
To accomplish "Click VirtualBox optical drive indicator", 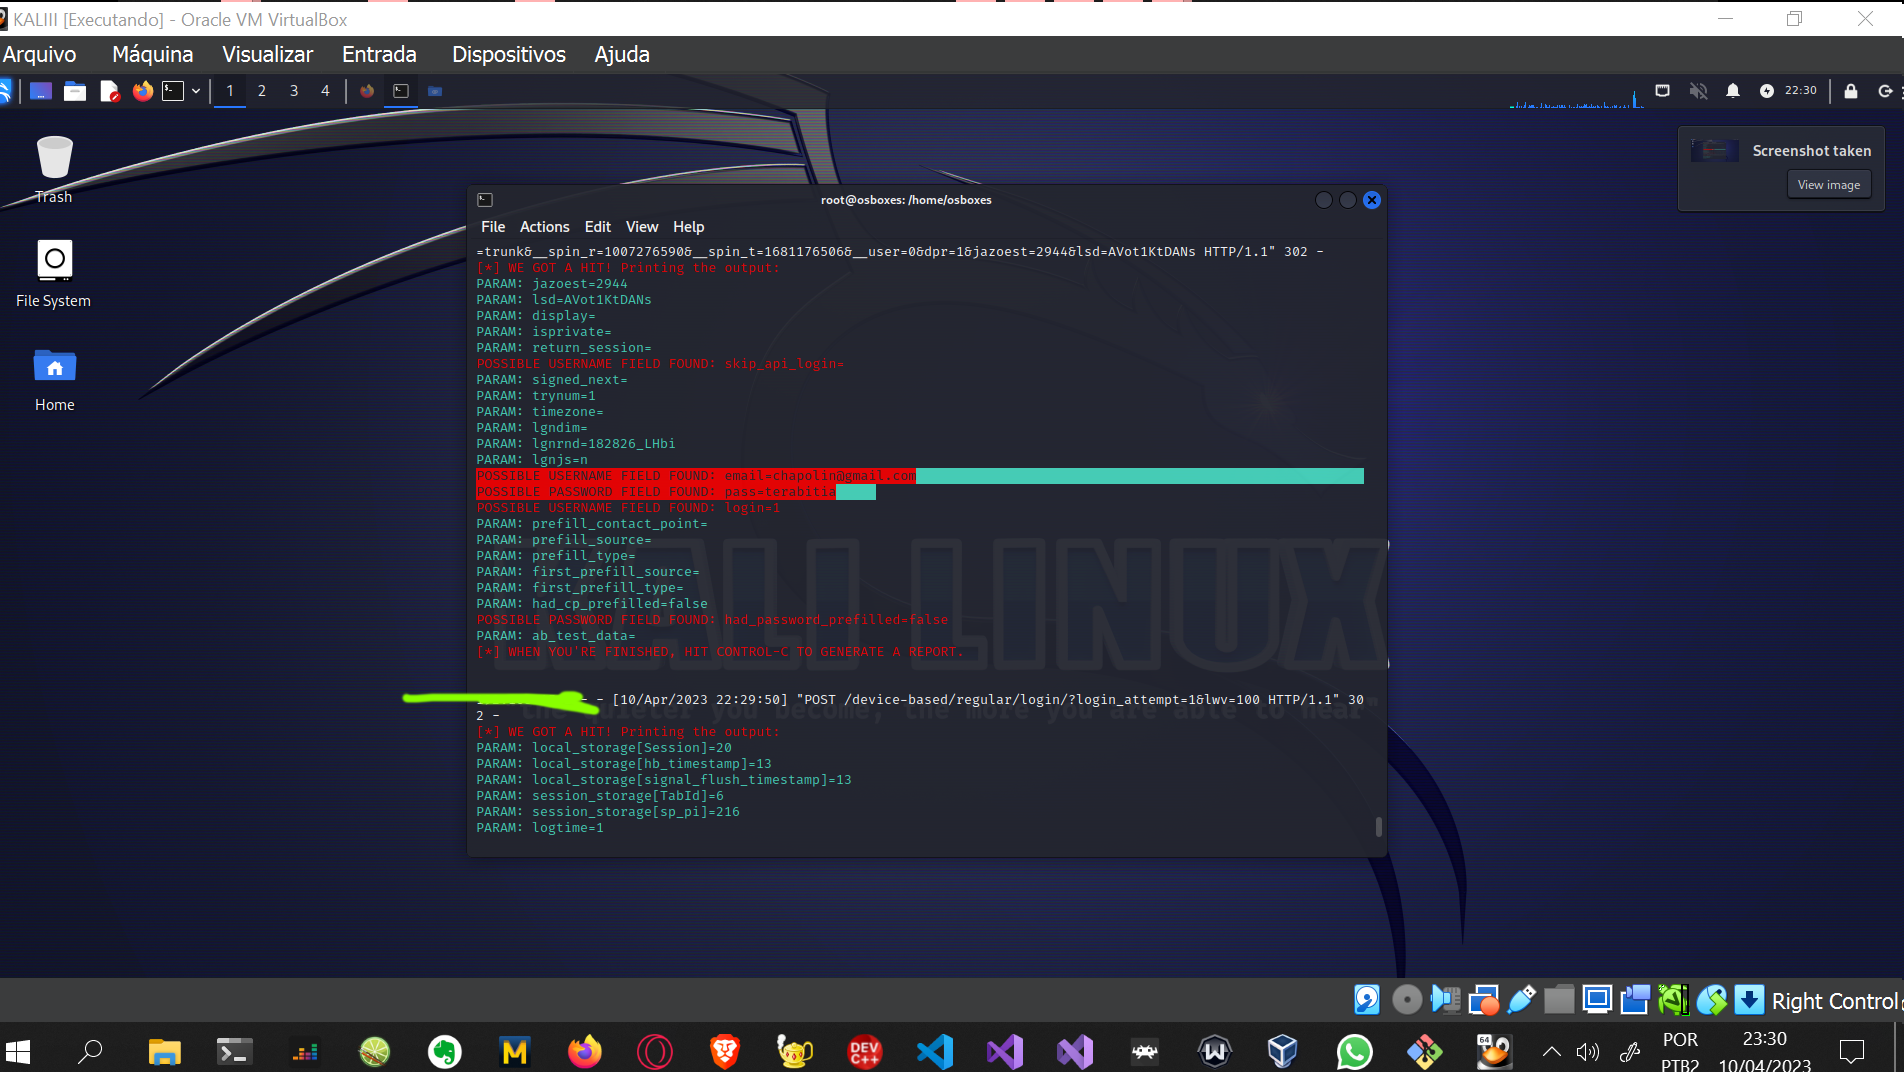I will [x=1406, y=1000].
